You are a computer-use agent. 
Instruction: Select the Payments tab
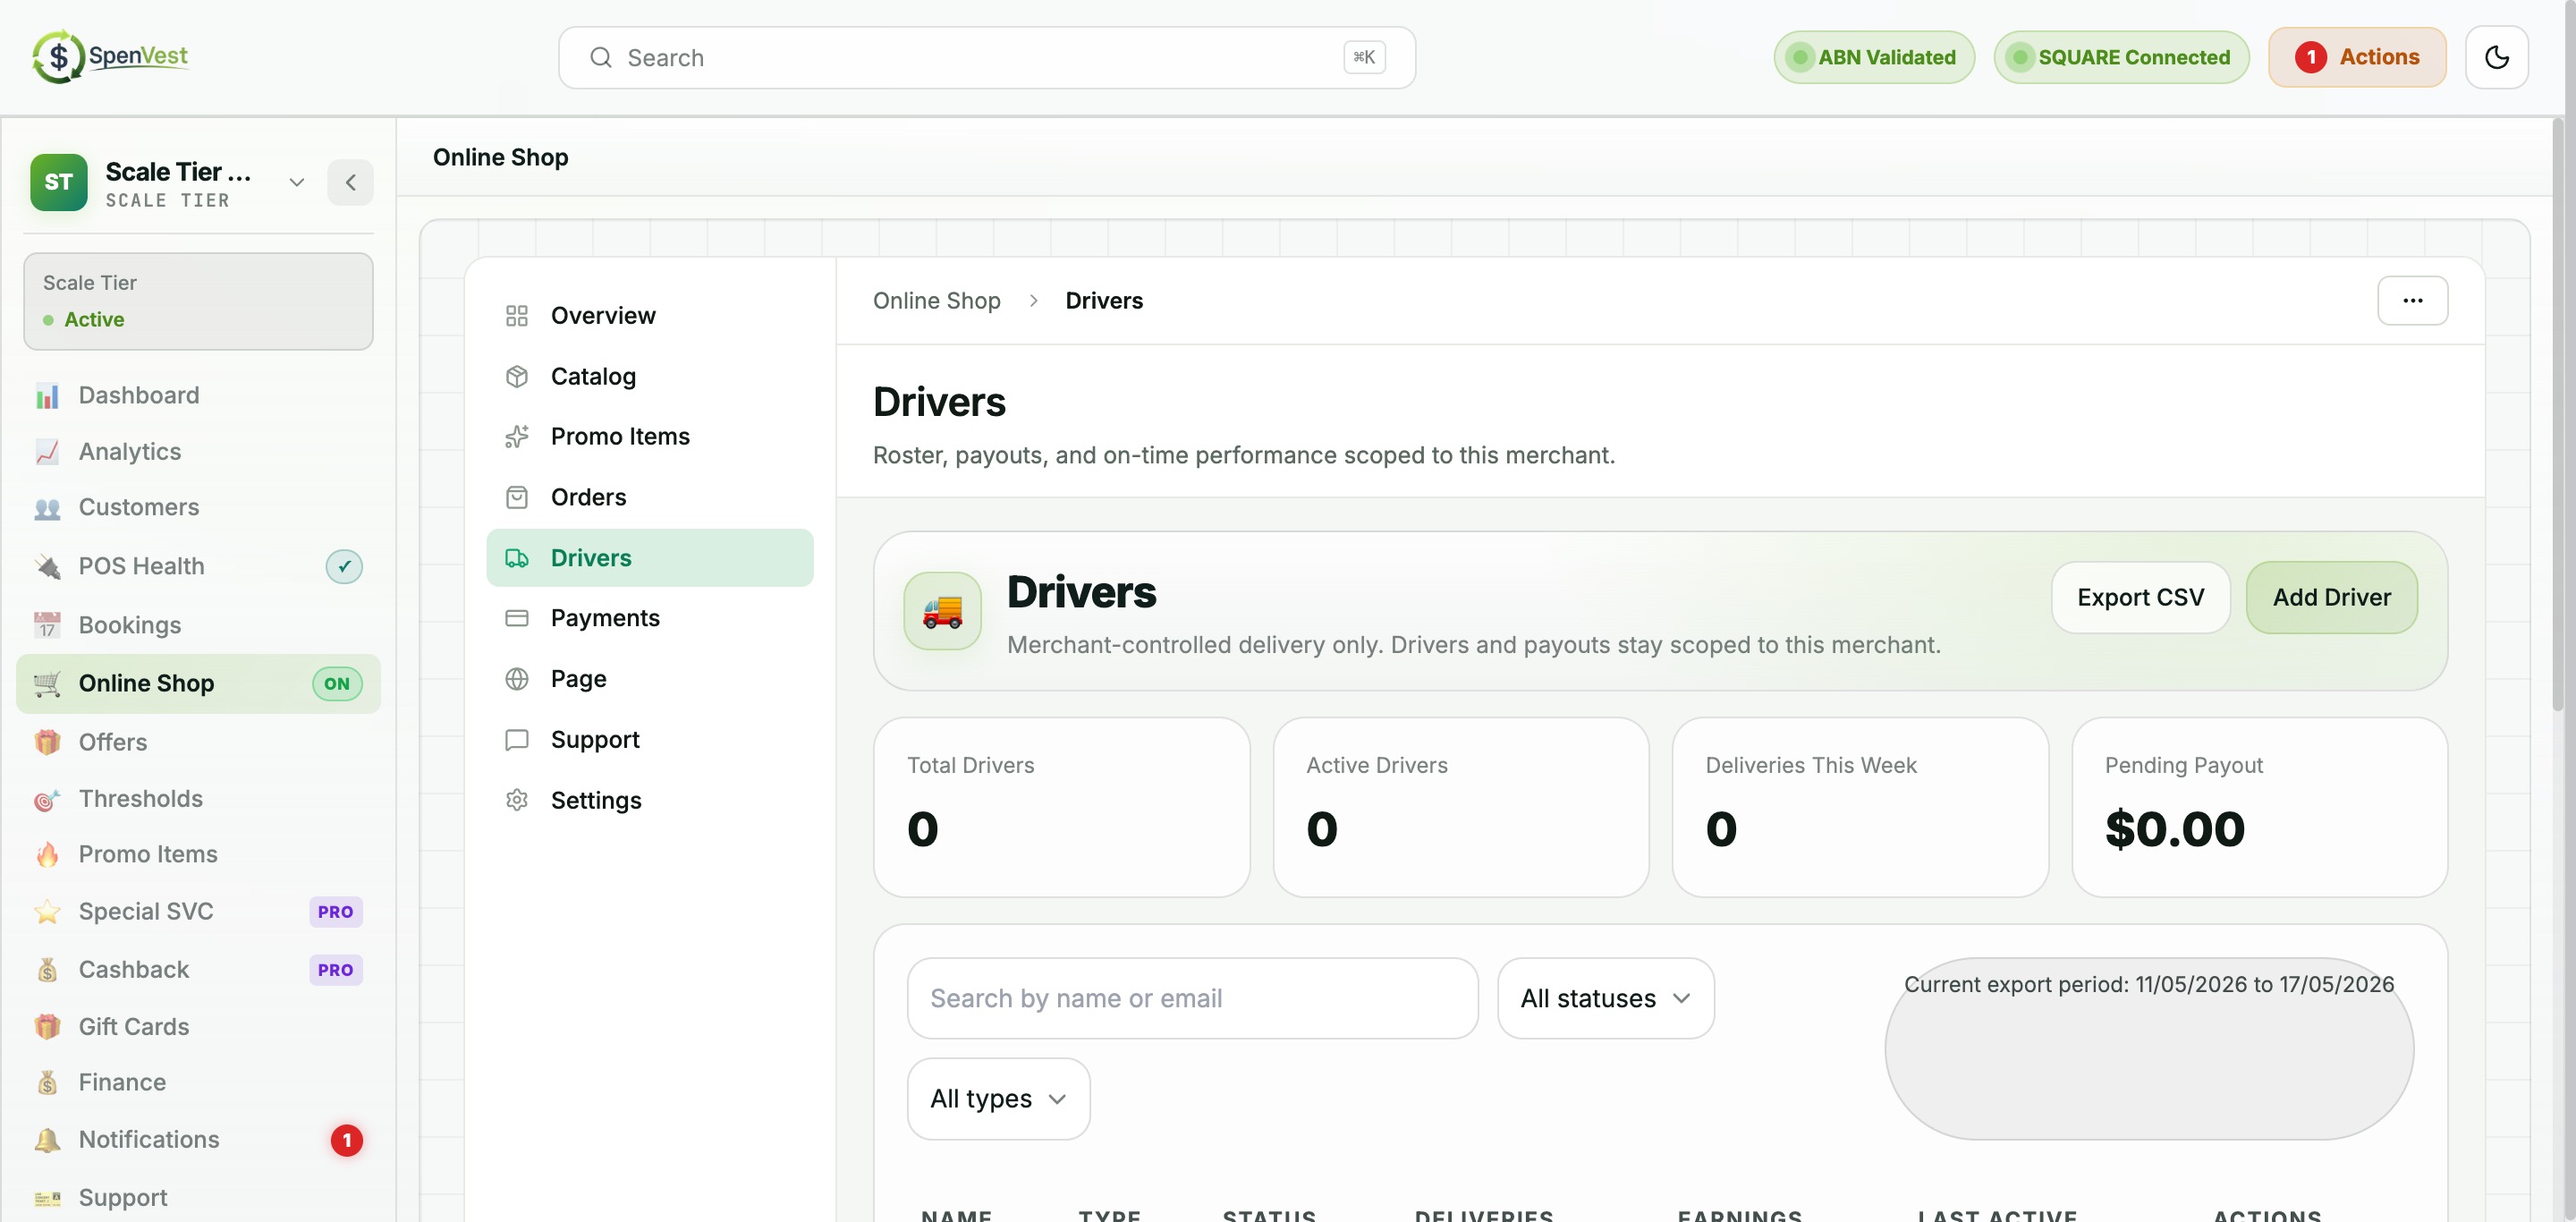pyautogui.click(x=650, y=619)
